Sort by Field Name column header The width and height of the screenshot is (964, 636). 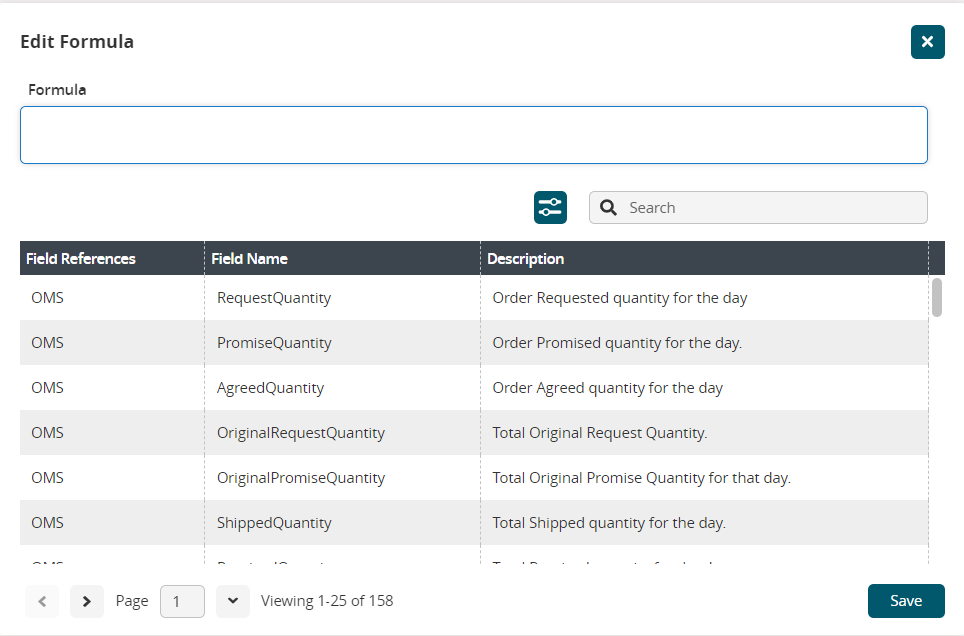point(250,259)
